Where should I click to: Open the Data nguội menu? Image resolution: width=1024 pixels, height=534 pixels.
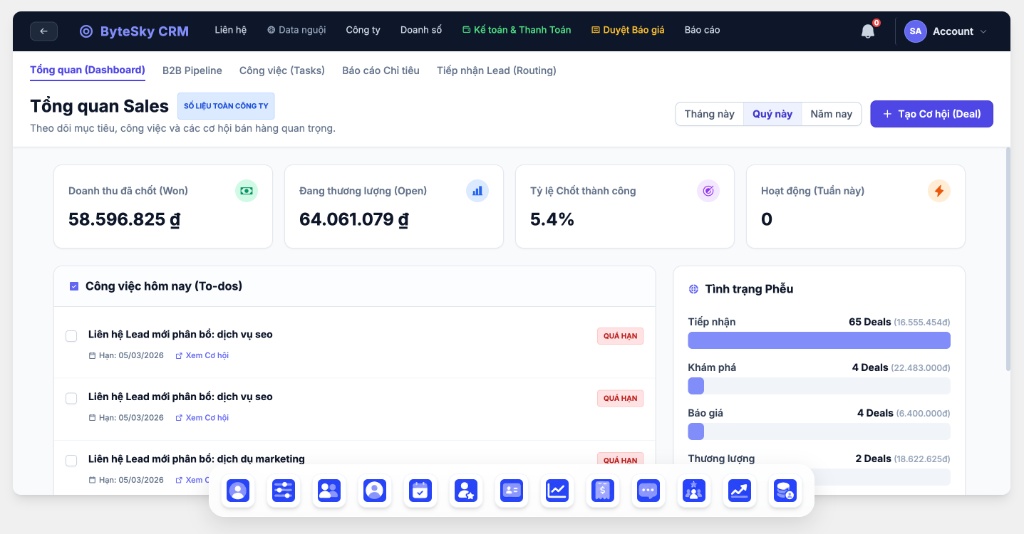pyautogui.click(x=296, y=30)
